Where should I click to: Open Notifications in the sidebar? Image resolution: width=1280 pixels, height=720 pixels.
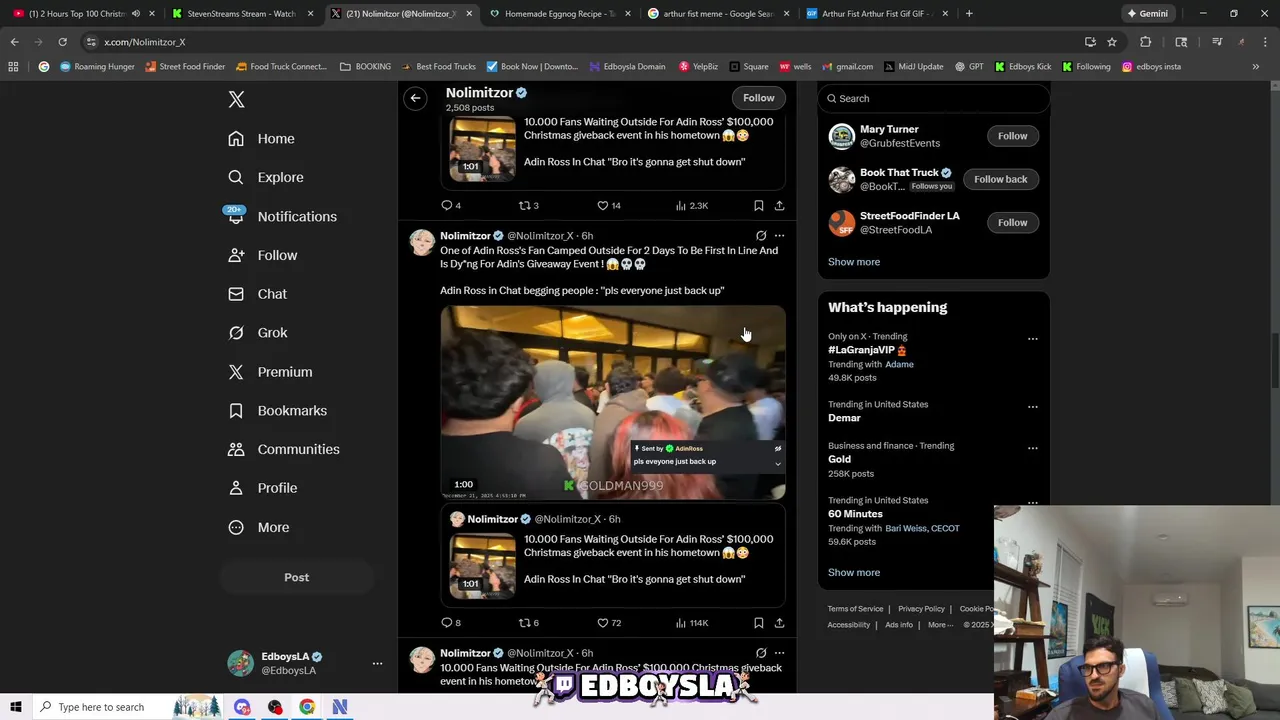coord(282,216)
